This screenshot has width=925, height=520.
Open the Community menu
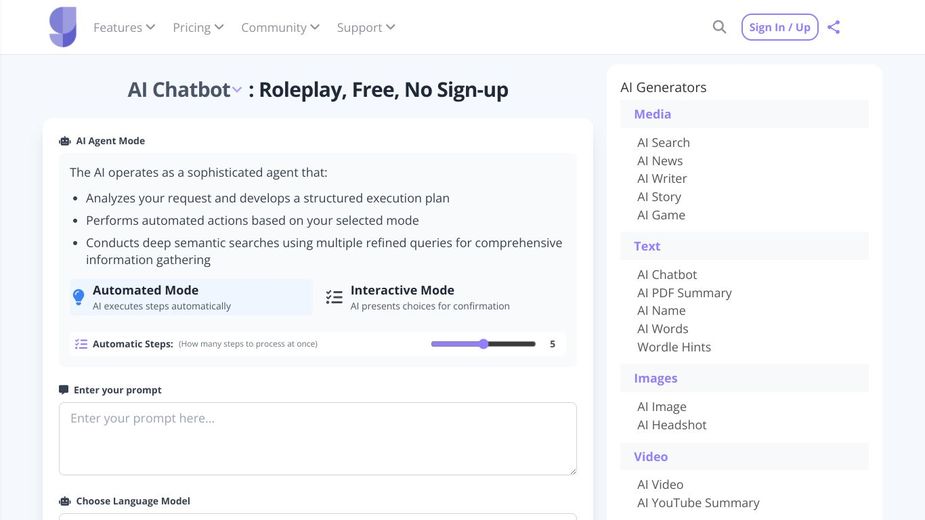pyautogui.click(x=280, y=28)
